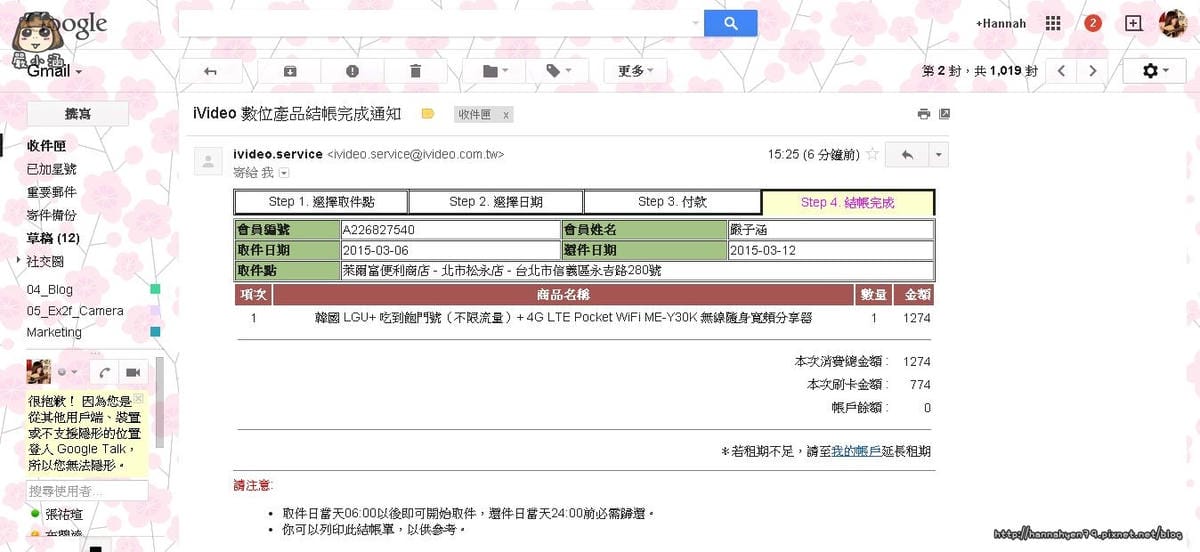This screenshot has width=1200, height=552.
Task: Open the 04_Blog label
Action: (50, 290)
